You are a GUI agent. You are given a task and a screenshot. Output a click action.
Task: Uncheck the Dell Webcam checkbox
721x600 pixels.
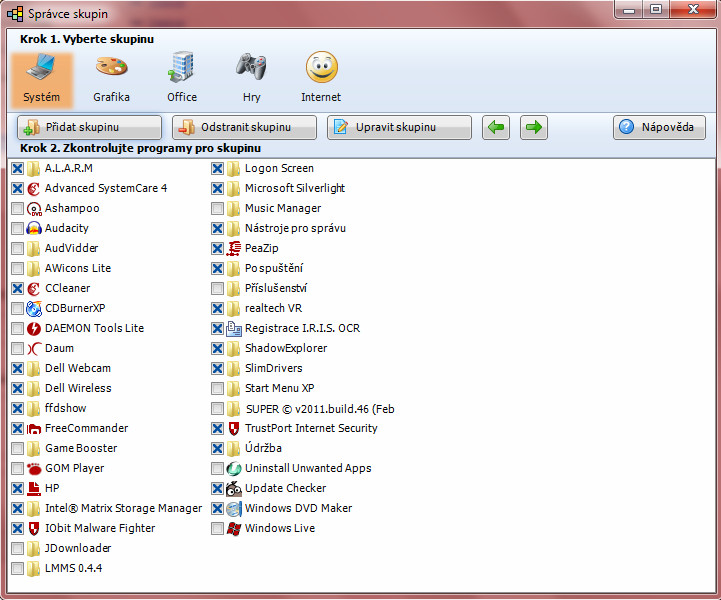click(x=17, y=368)
